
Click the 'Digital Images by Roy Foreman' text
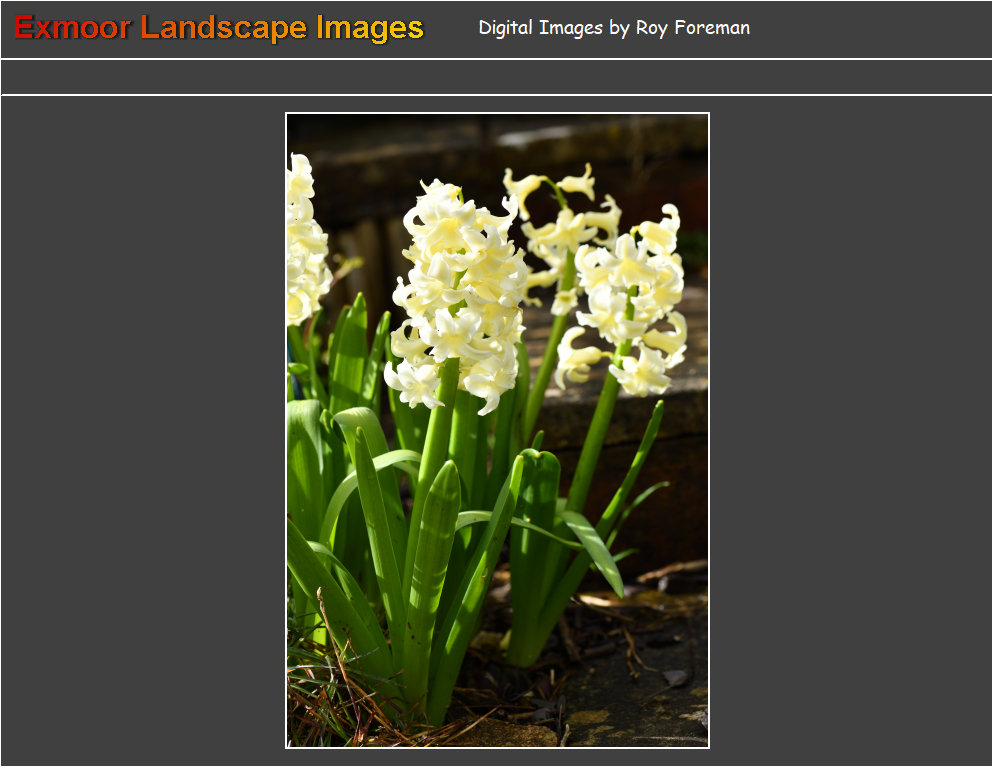[613, 28]
